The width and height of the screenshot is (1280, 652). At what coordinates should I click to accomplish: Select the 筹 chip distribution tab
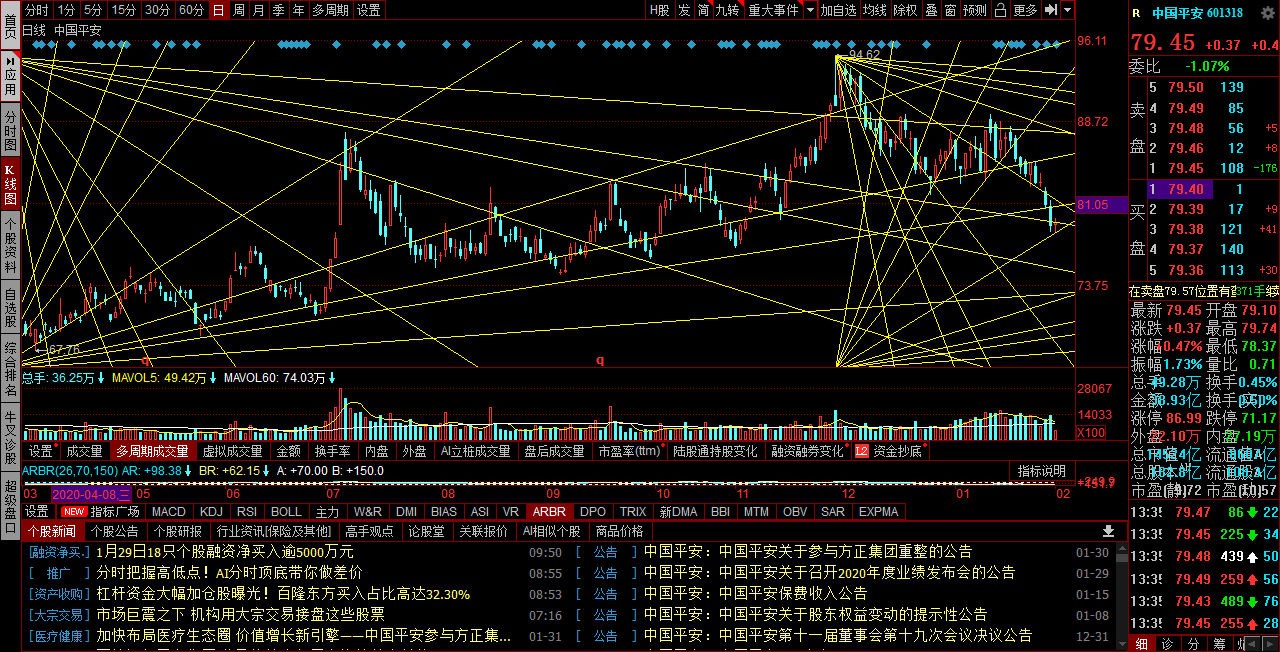click(1220, 644)
